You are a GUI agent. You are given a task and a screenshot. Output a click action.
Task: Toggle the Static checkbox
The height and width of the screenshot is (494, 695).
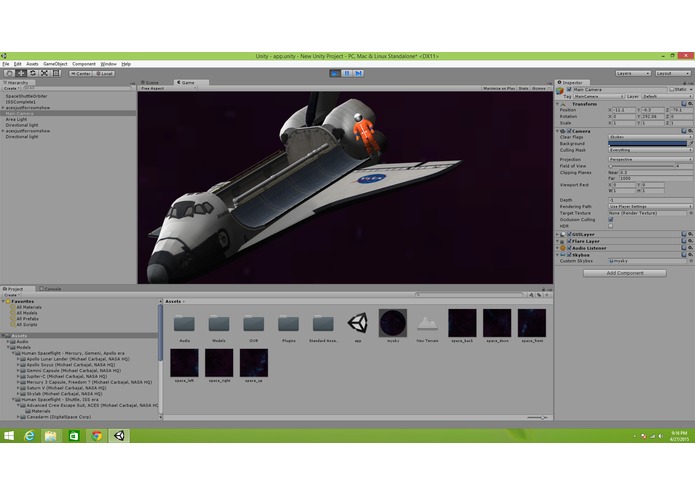672,89
